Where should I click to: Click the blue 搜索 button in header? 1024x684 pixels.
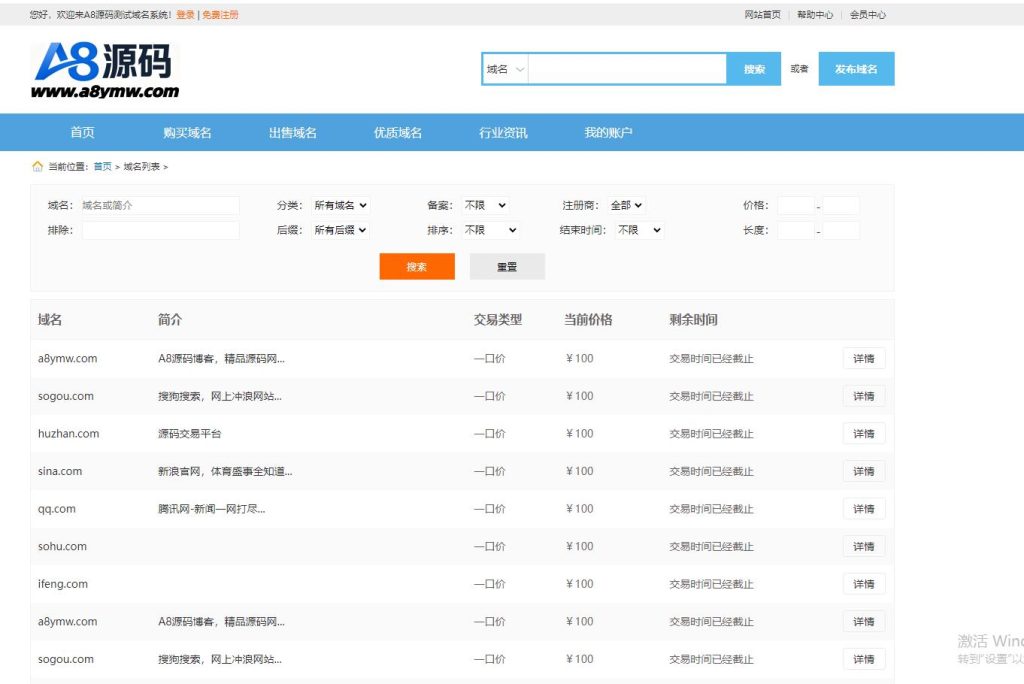click(x=754, y=69)
